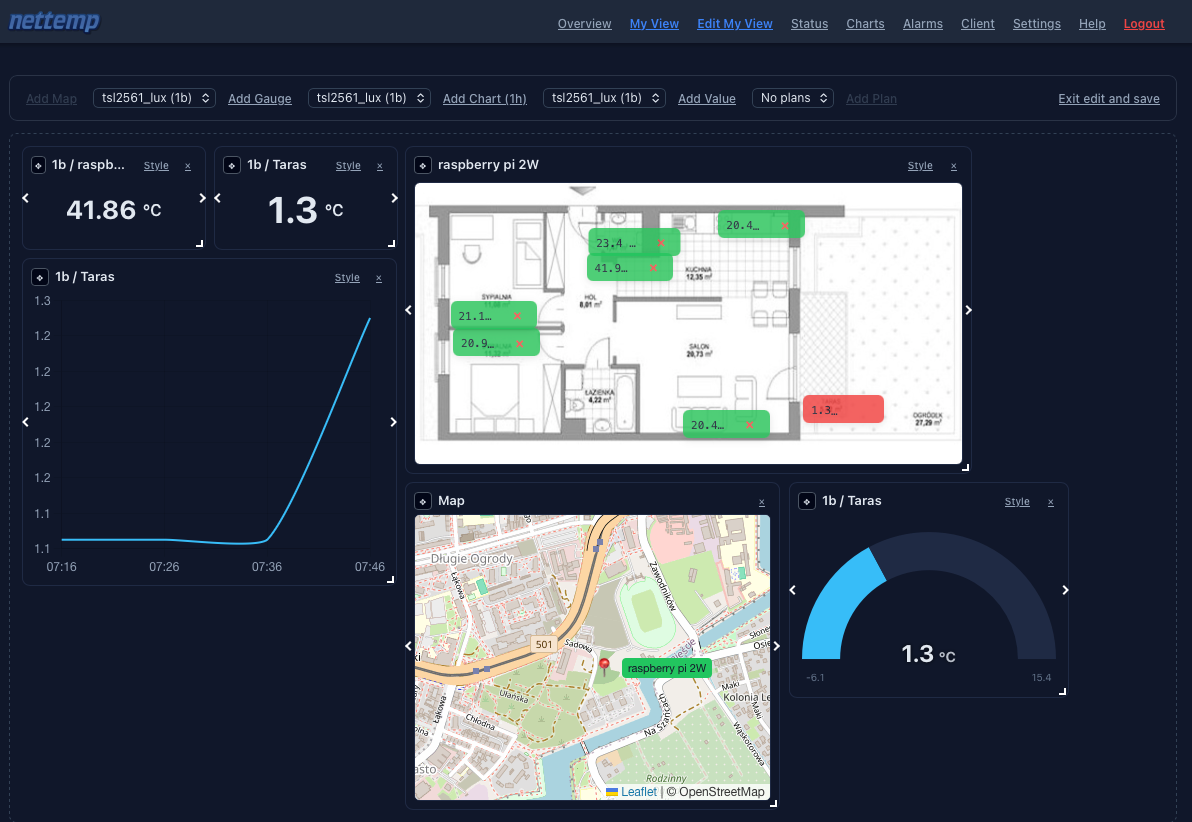Click Exit edit and save
The image size is (1192, 822).
pos(1109,99)
